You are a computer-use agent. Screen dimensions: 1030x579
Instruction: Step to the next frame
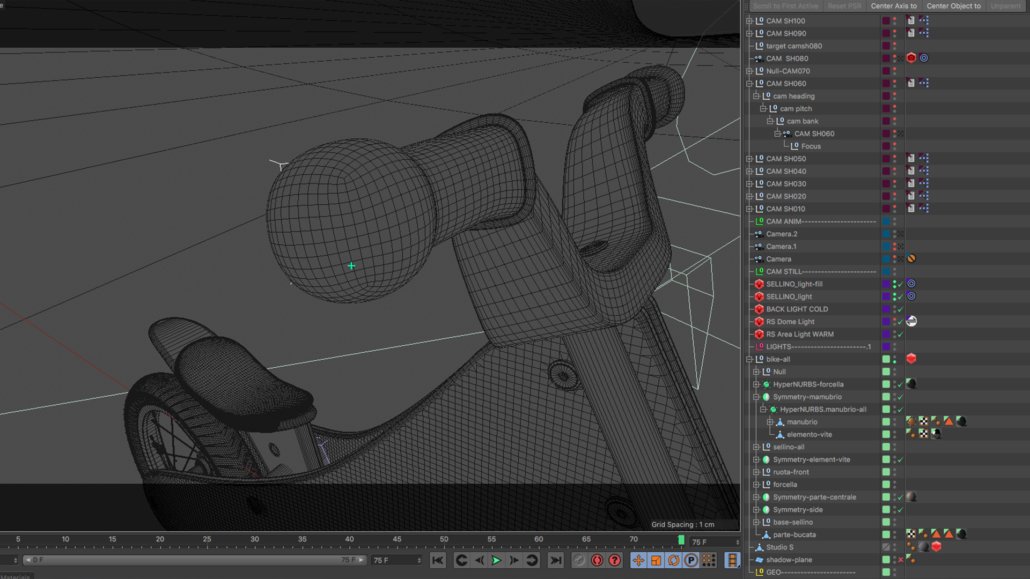tap(514, 560)
